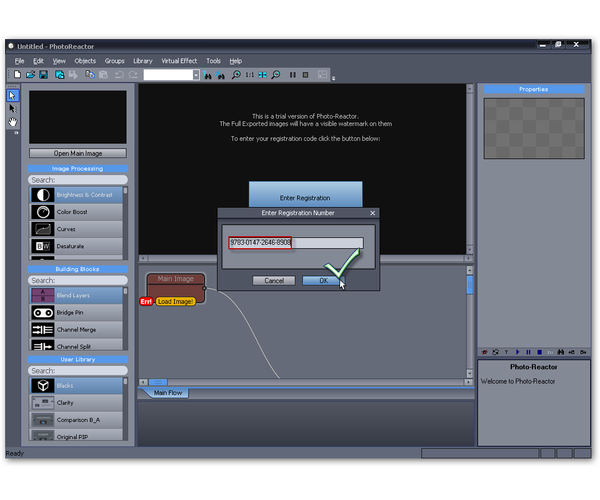Click the Zoom In magnifier icon

236,75
